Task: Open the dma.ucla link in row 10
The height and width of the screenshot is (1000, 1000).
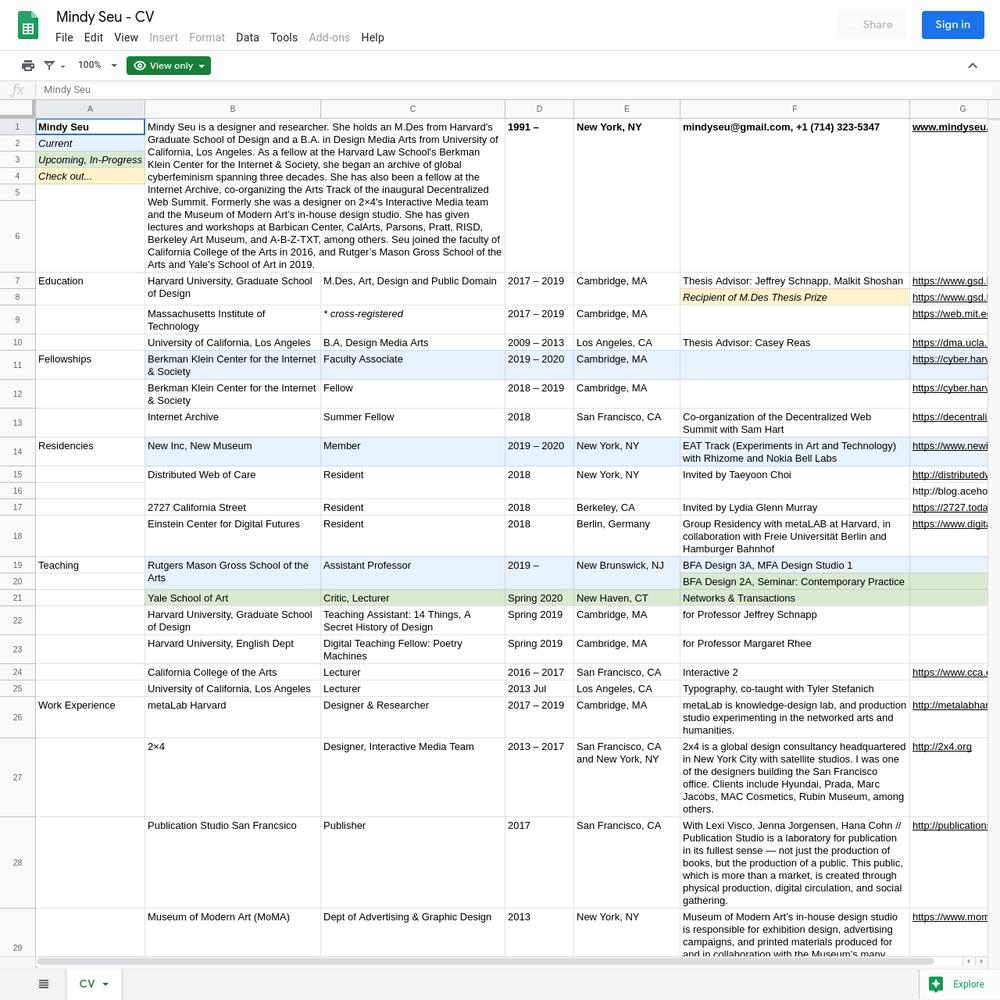Action: click(950, 343)
